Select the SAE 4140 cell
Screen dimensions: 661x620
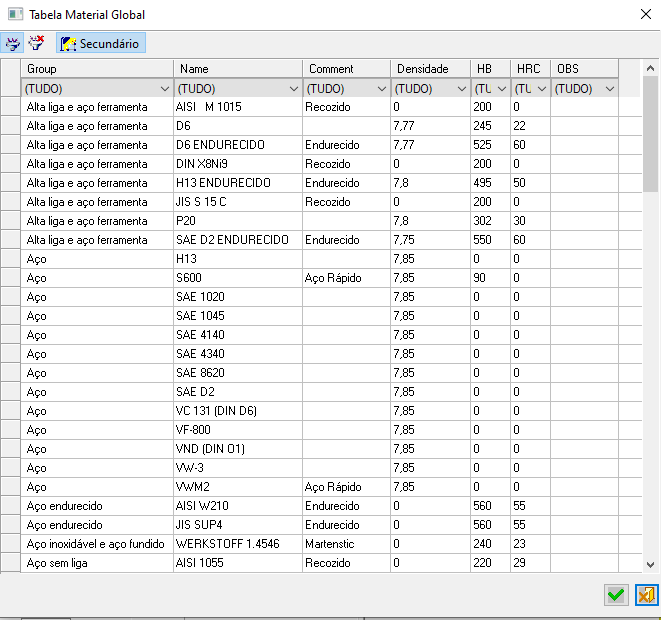[238, 335]
